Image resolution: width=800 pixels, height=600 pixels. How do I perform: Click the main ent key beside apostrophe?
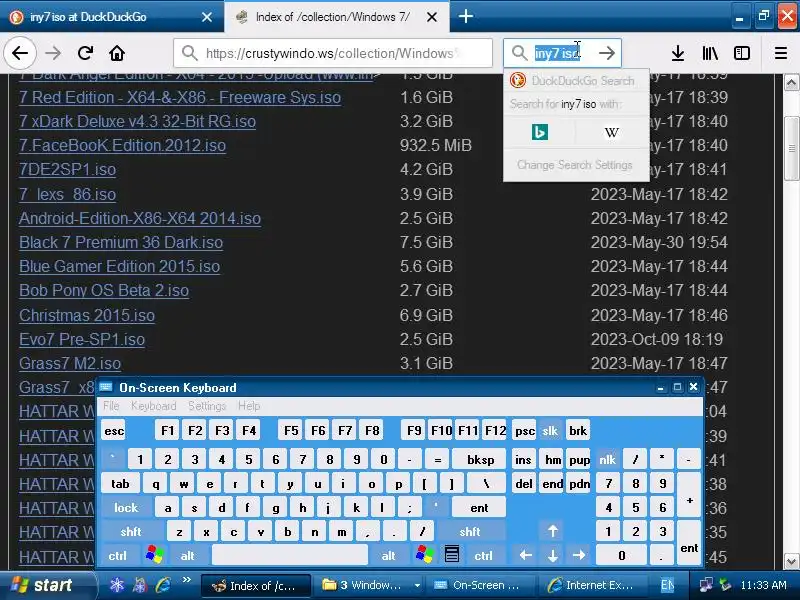click(479, 508)
